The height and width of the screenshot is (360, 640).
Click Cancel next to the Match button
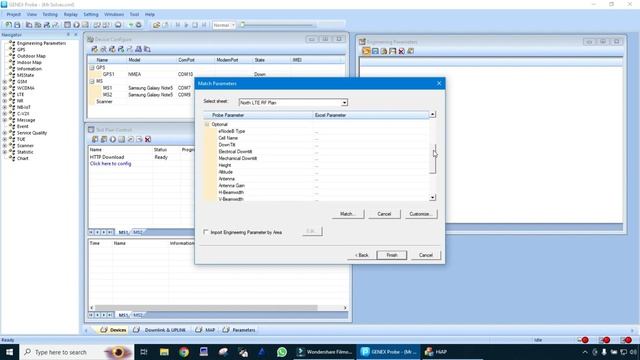384,214
